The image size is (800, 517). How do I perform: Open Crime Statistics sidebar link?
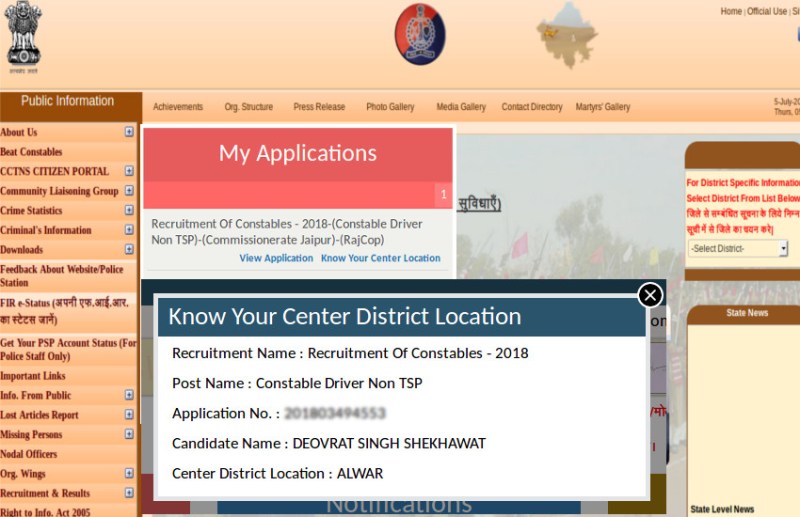31,210
